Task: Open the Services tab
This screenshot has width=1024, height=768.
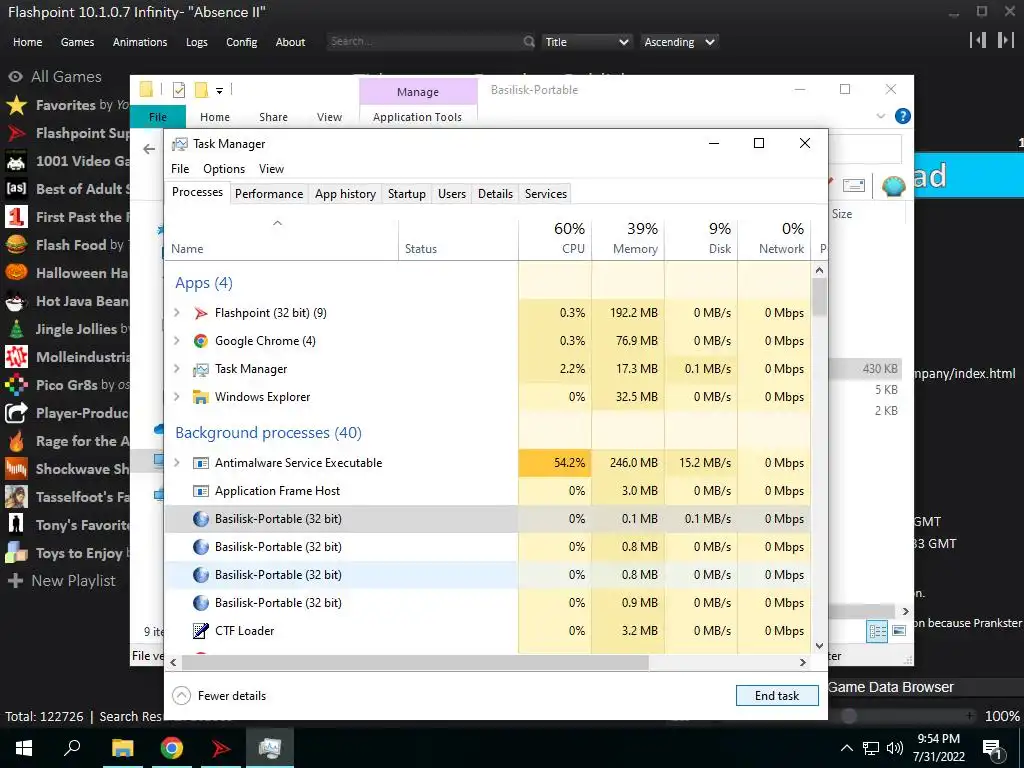Action: coord(546,194)
